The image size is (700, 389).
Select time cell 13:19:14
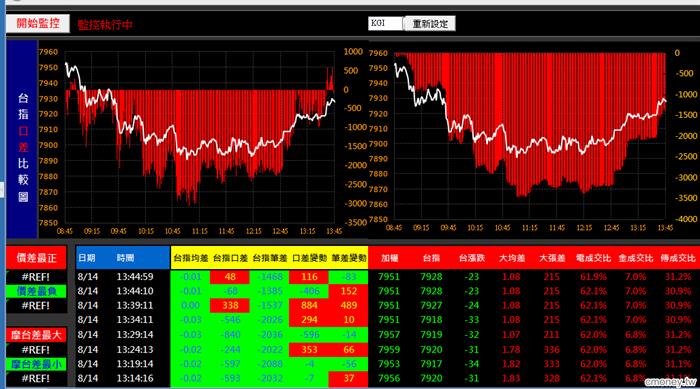[x=135, y=364]
